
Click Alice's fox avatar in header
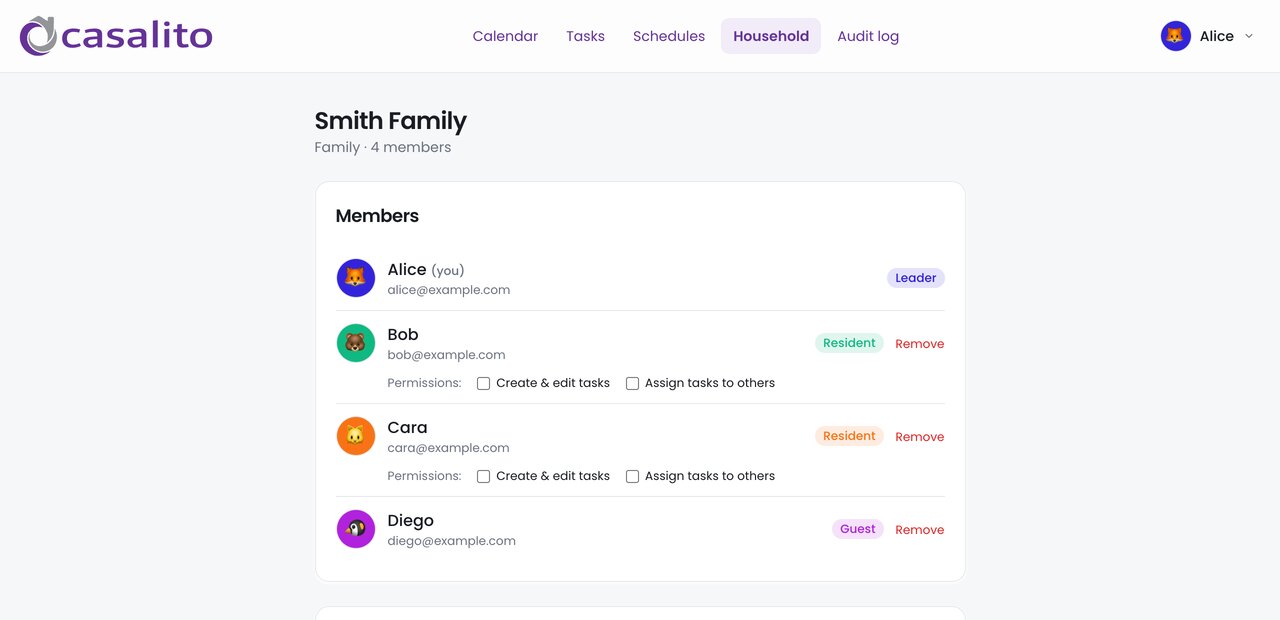tap(1176, 36)
